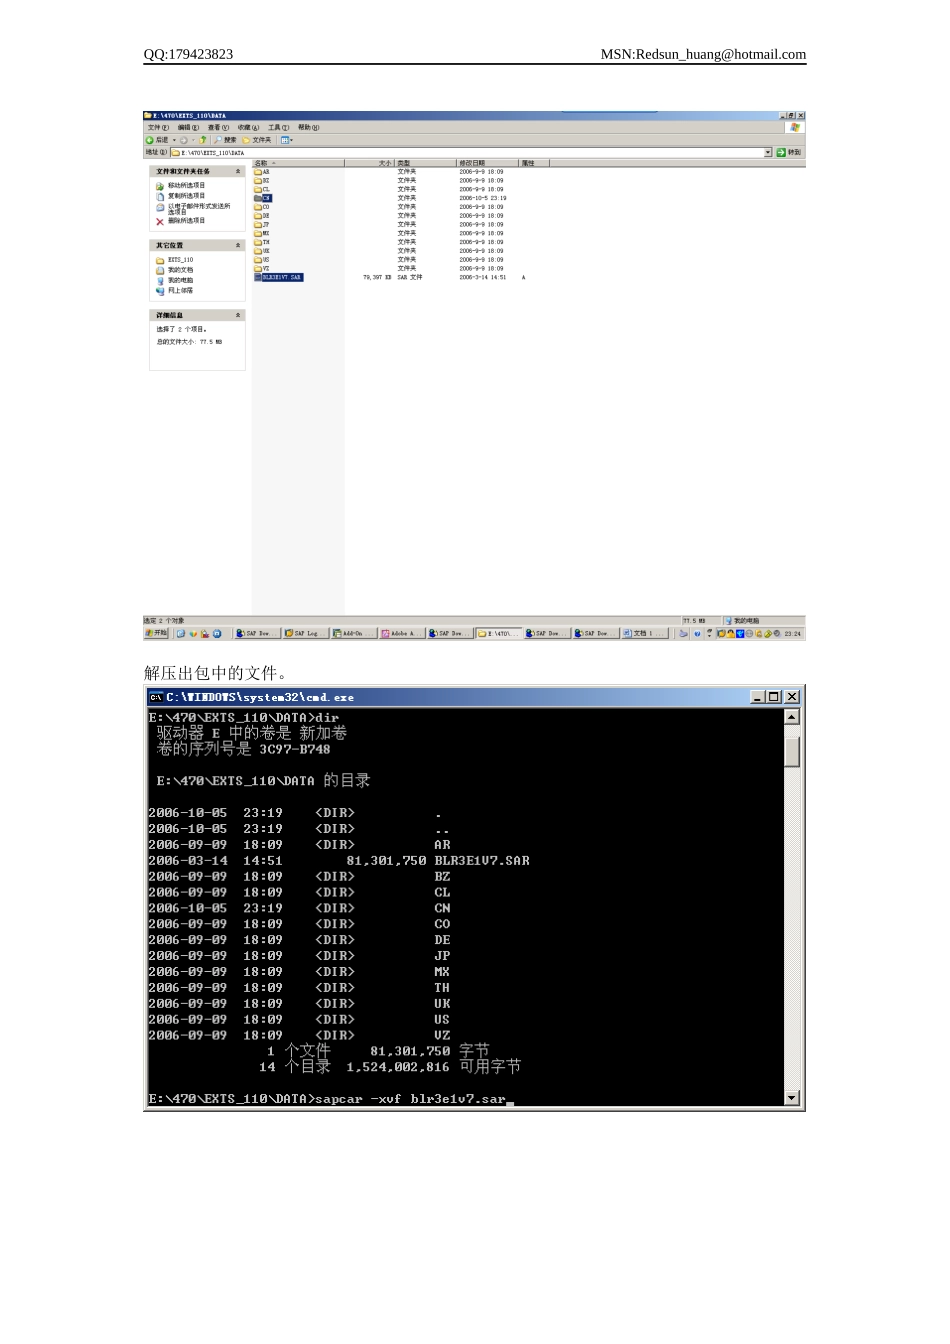Image resolution: width=950 pixels, height=1344 pixels.
Task: Collapse the File and Folder Tasks panel
Action: [x=238, y=171]
